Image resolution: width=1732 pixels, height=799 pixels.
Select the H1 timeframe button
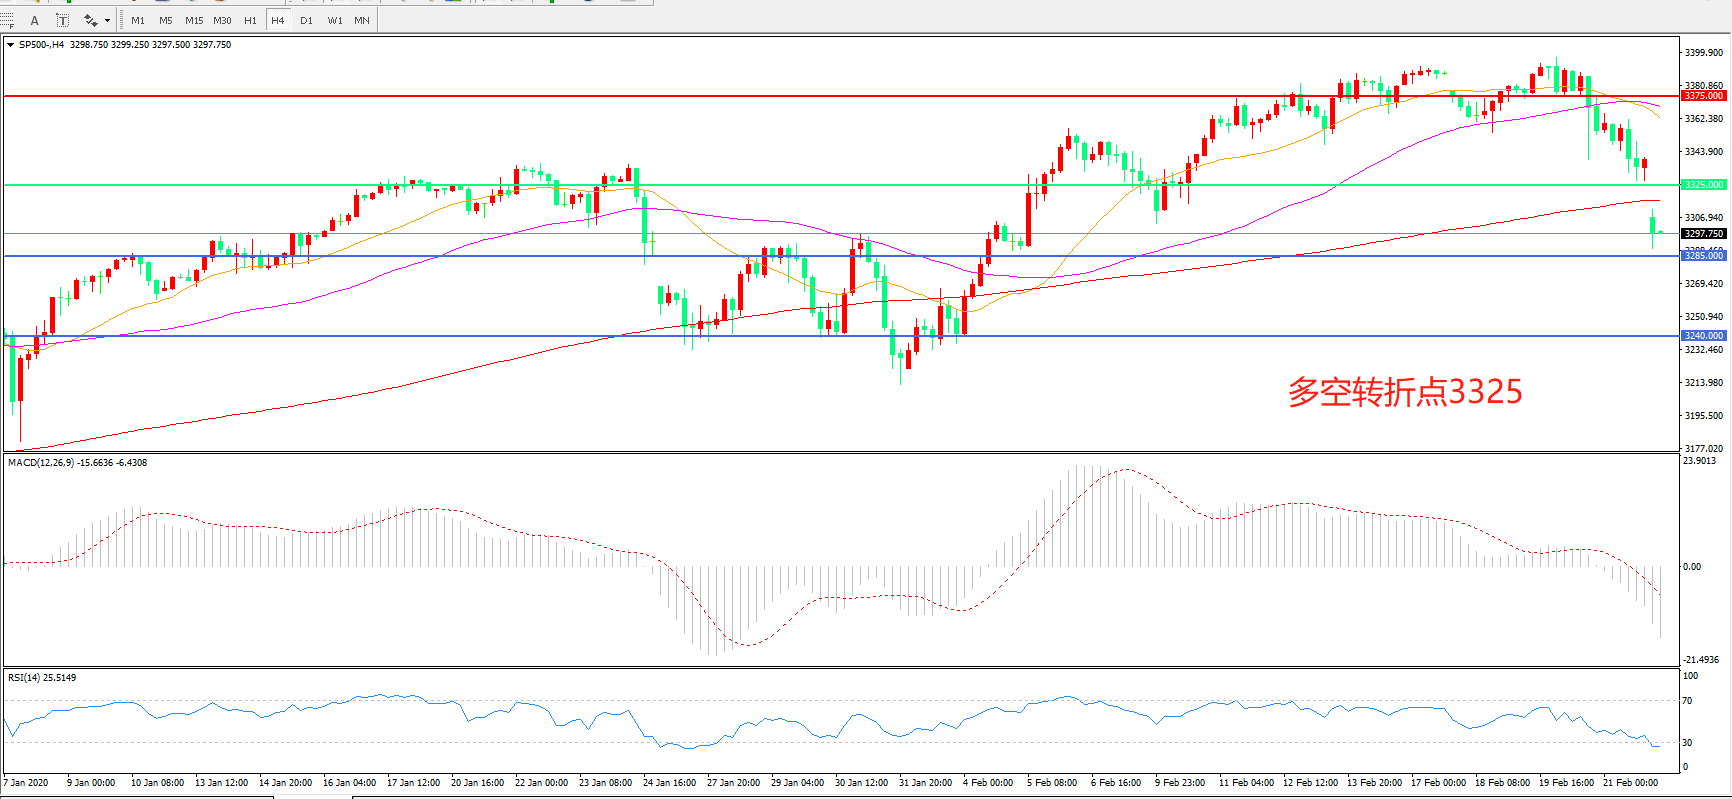[250, 20]
